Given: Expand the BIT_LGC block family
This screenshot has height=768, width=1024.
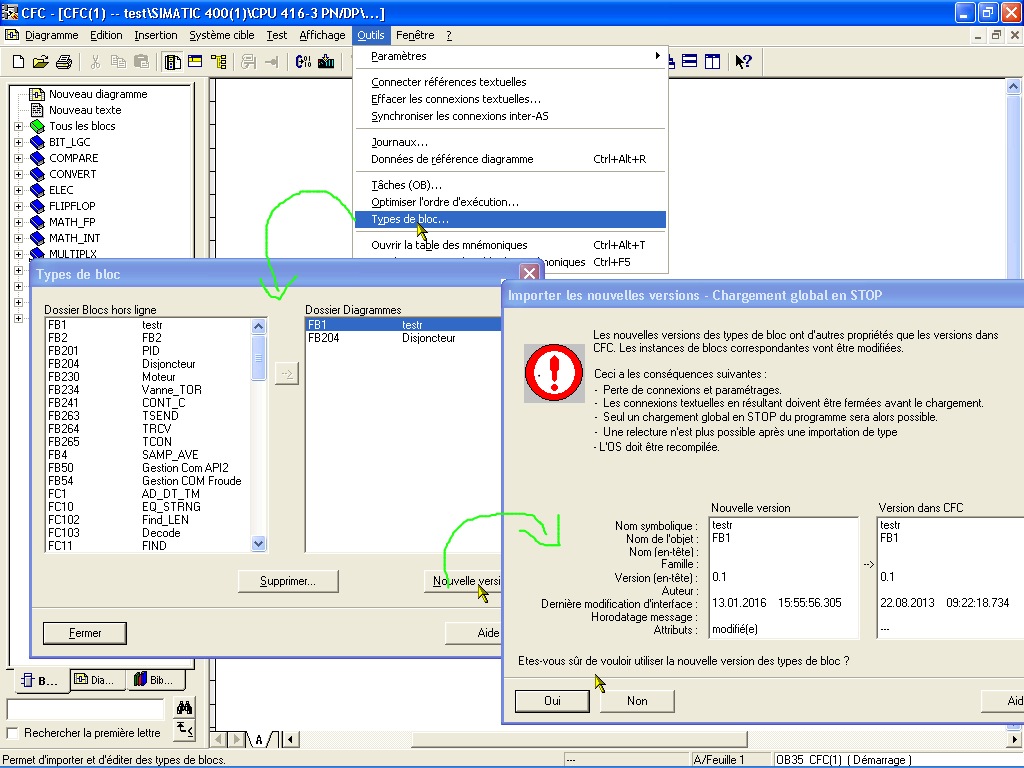Looking at the screenshot, I should [x=18, y=142].
